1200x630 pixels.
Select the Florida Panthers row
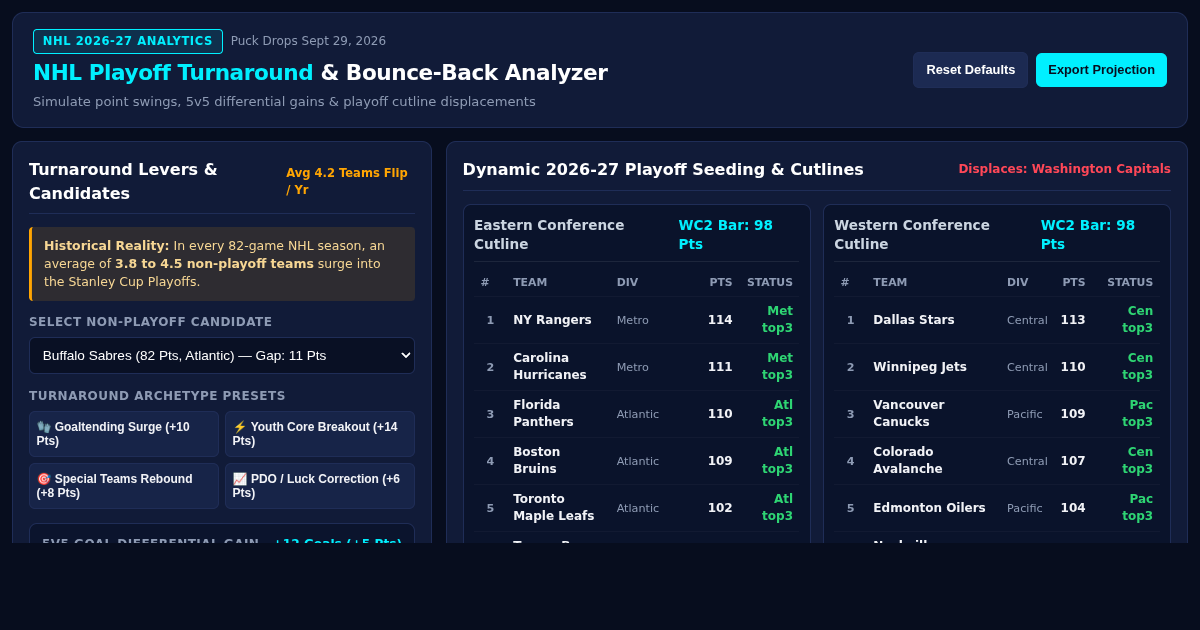[637, 414]
